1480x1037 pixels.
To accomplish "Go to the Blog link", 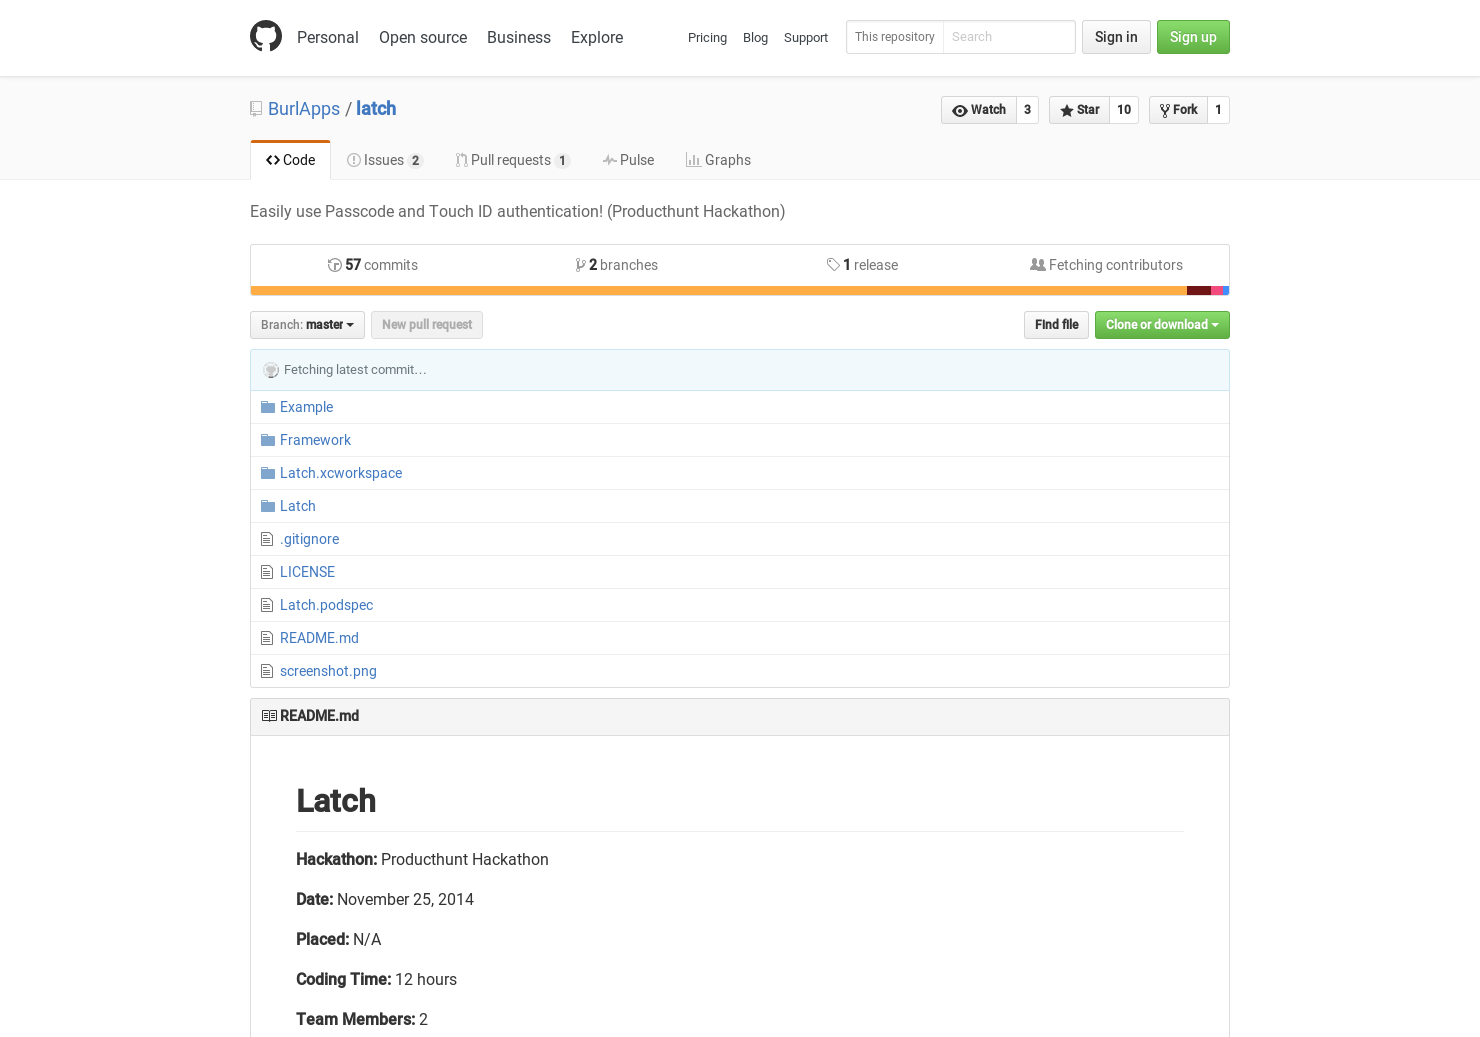I will point(755,38).
